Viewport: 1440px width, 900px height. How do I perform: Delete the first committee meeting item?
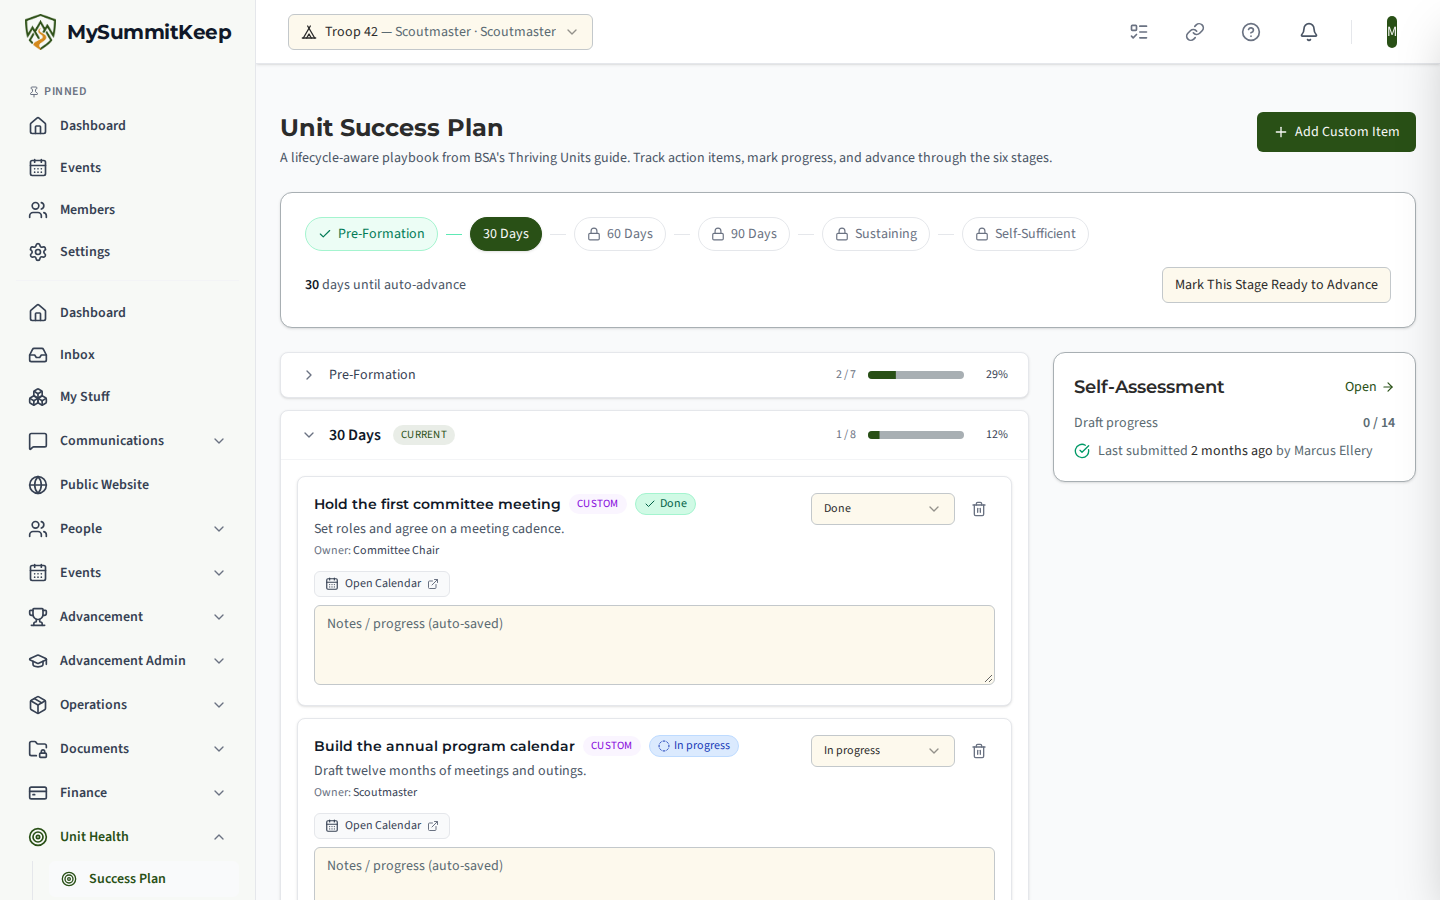click(979, 509)
